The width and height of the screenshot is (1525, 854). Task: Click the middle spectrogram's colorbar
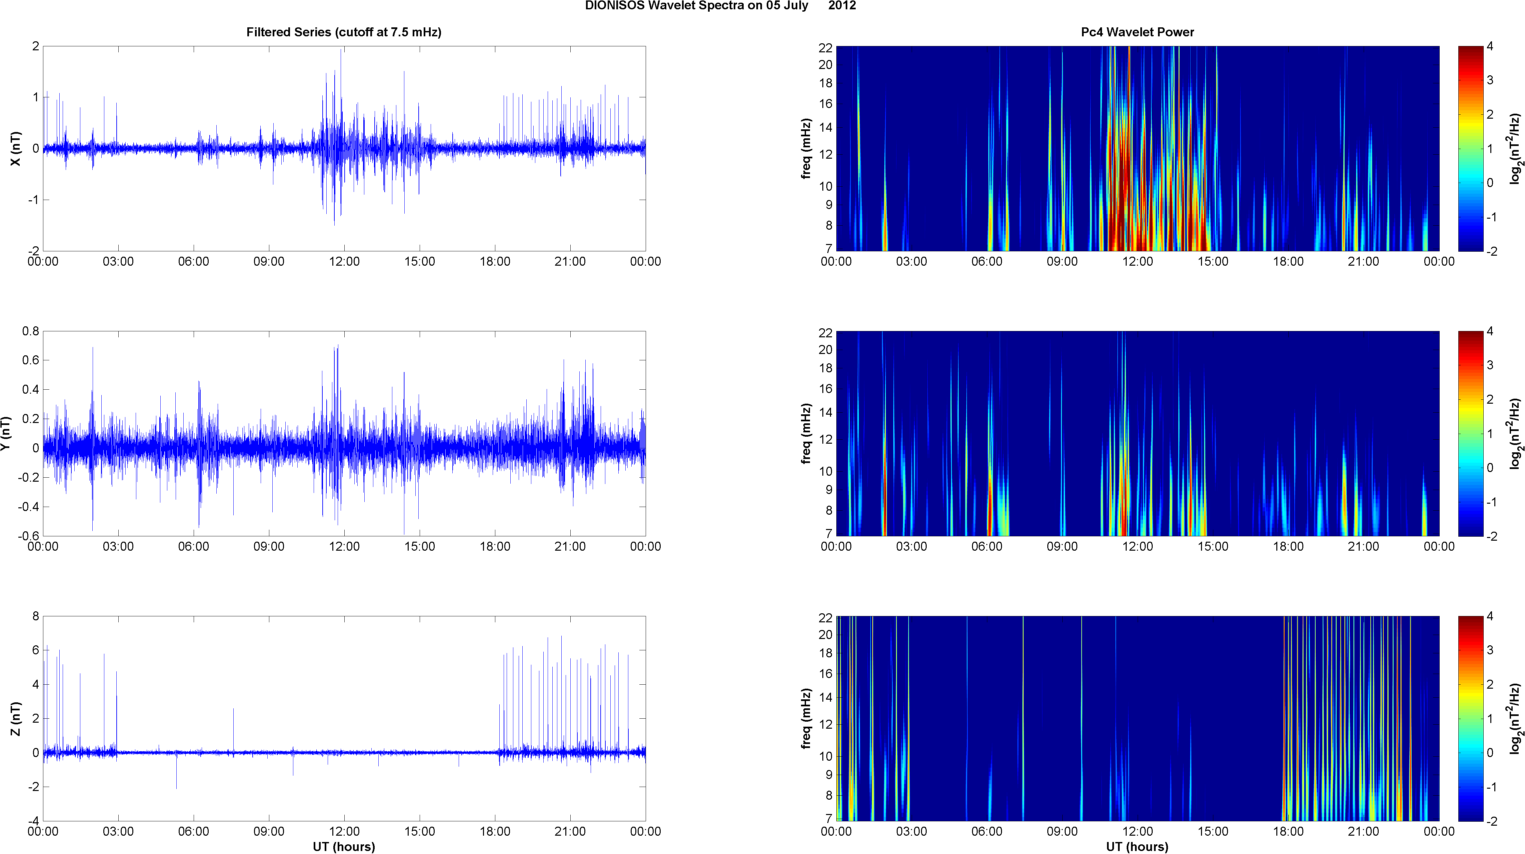pos(1469,433)
